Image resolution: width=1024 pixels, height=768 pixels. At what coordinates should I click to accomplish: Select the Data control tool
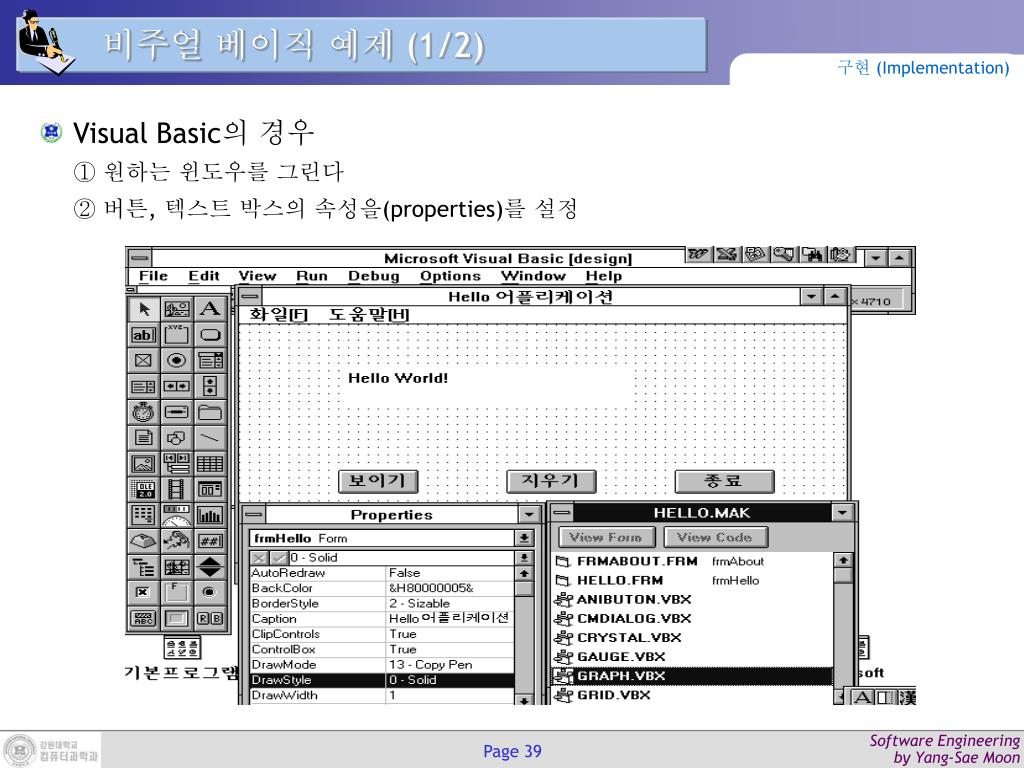pyautogui.click(x=177, y=464)
